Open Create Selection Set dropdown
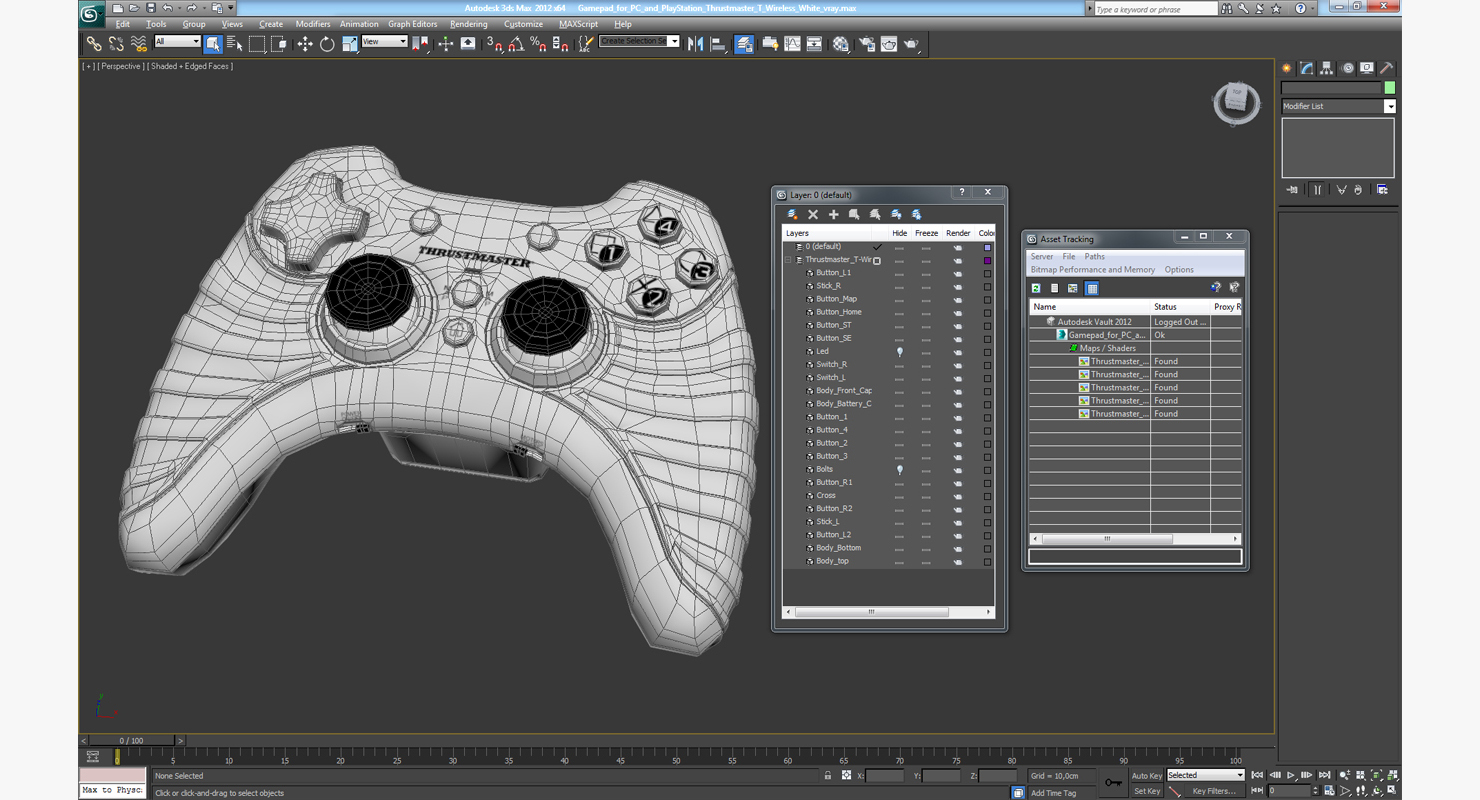 point(639,41)
